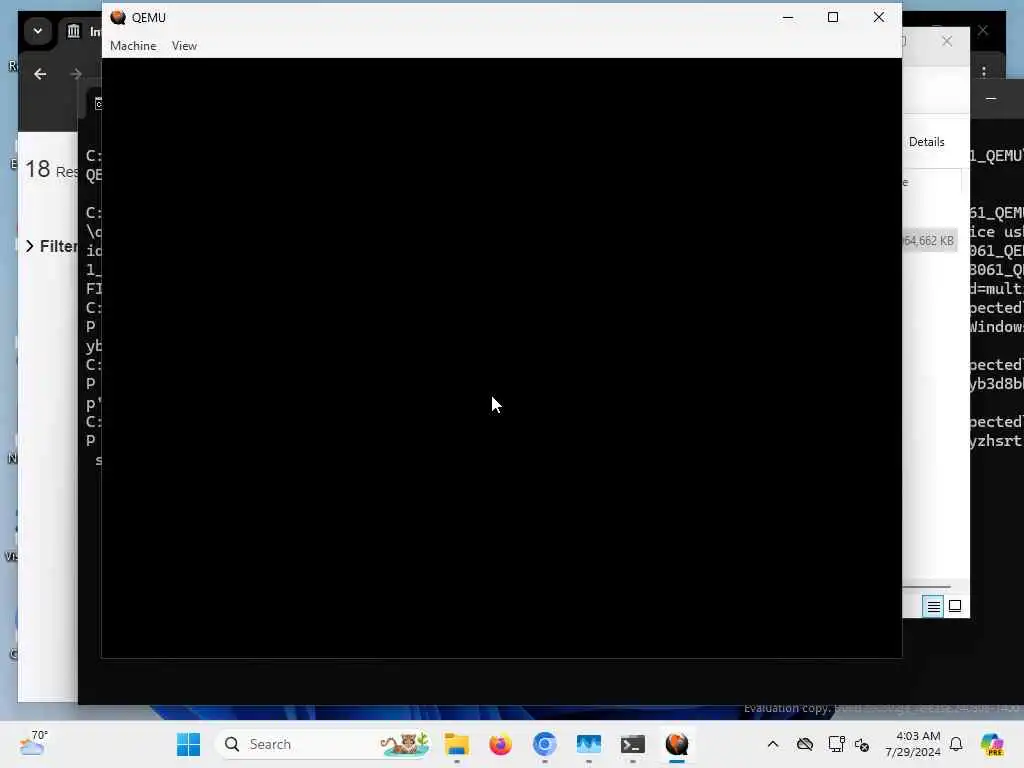The width and height of the screenshot is (1024, 768).
Task: Open the browser three-dot menu
Action: point(984,72)
